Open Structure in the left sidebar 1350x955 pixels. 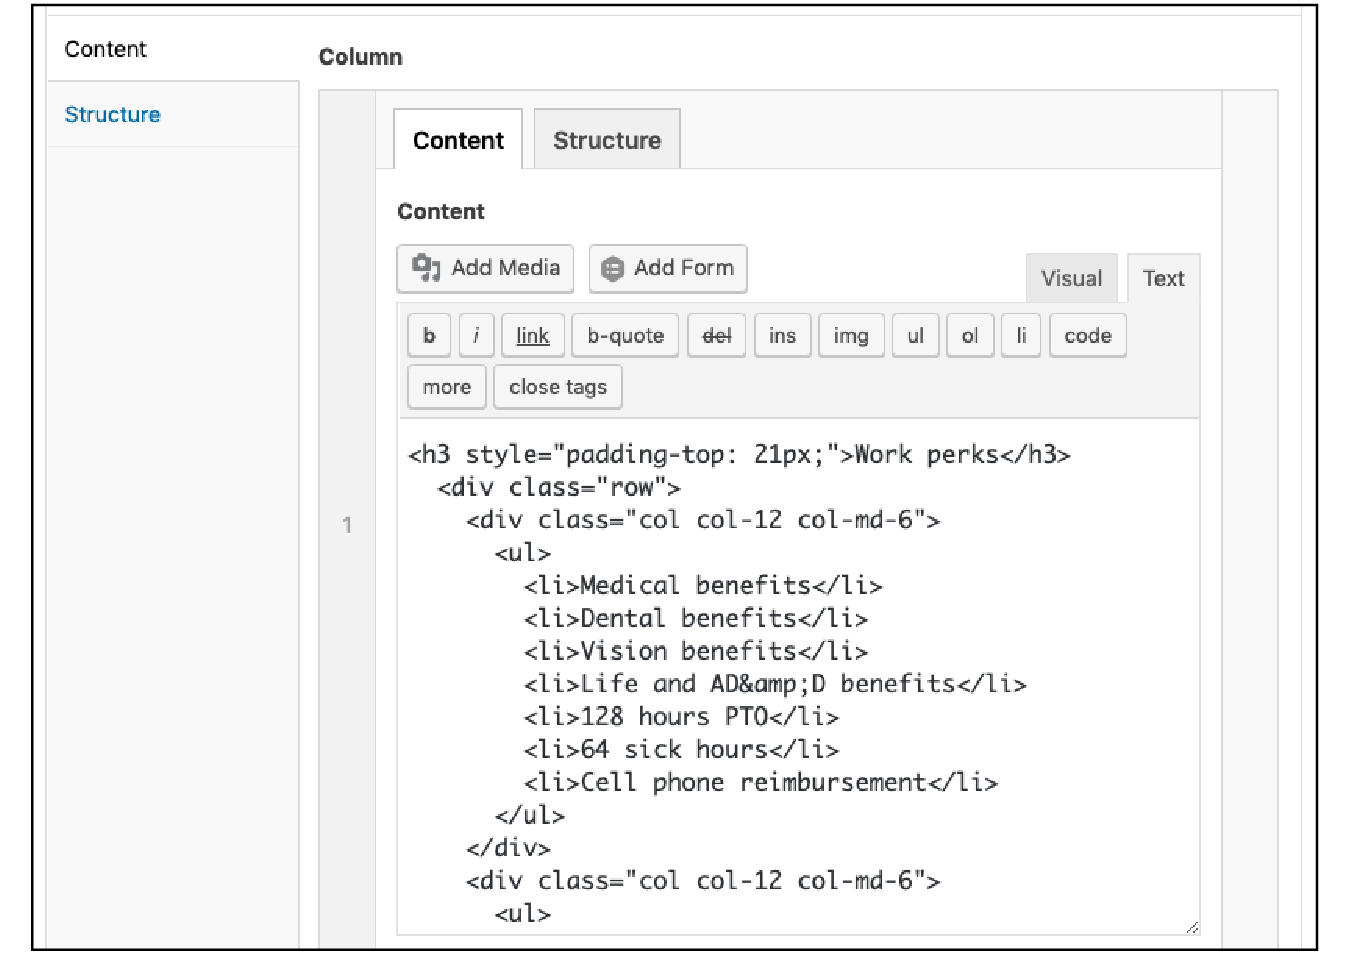point(112,115)
